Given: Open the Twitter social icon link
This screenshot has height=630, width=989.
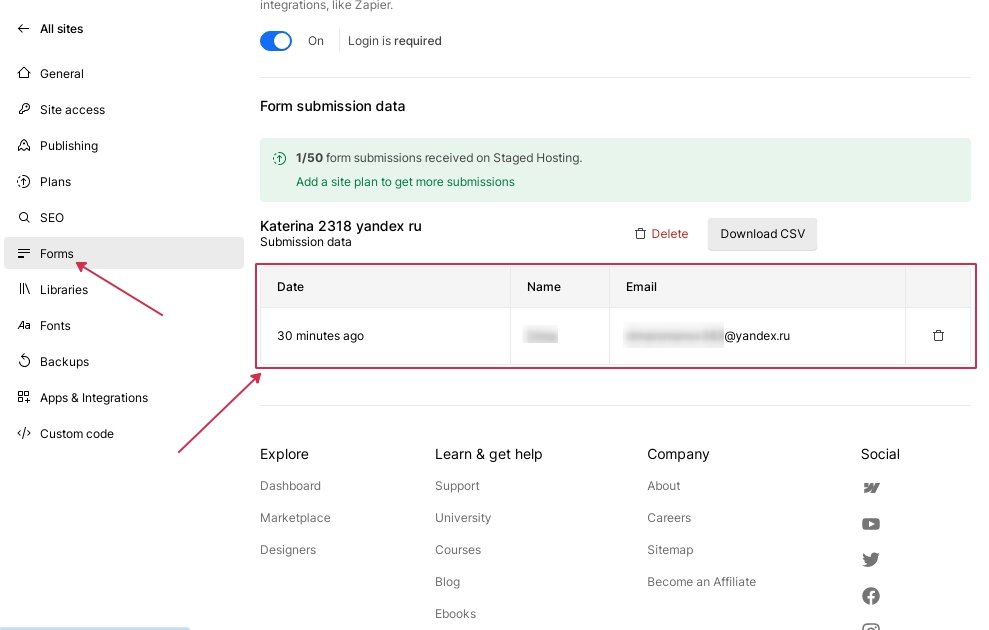Looking at the screenshot, I should (871, 560).
